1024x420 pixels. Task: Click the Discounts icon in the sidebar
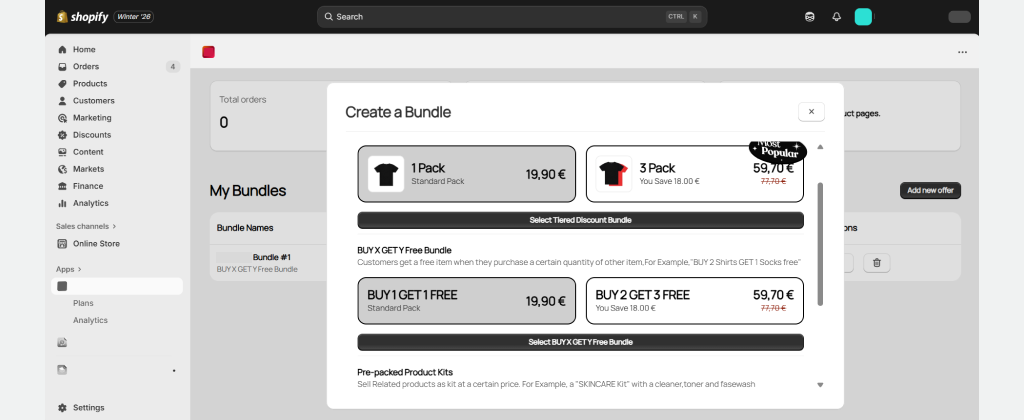(x=63, y=135)
